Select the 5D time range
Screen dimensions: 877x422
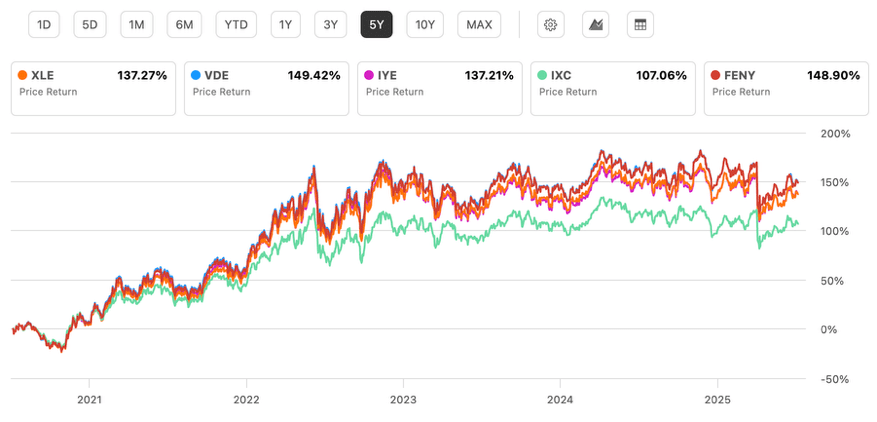point(90,25)
